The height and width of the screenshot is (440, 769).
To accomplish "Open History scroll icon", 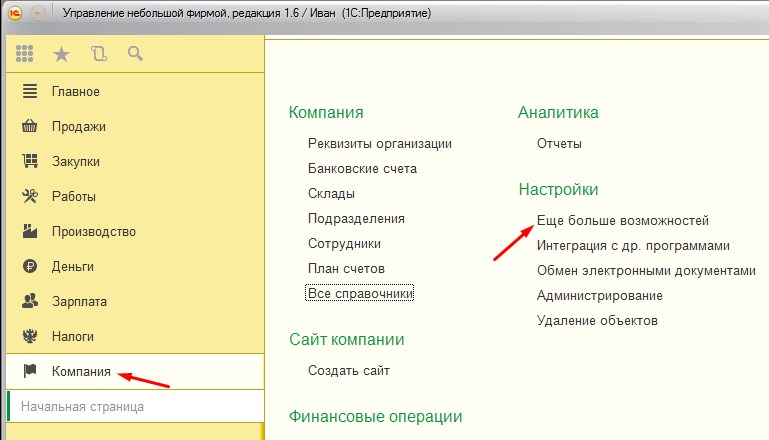I will (99, 53).
